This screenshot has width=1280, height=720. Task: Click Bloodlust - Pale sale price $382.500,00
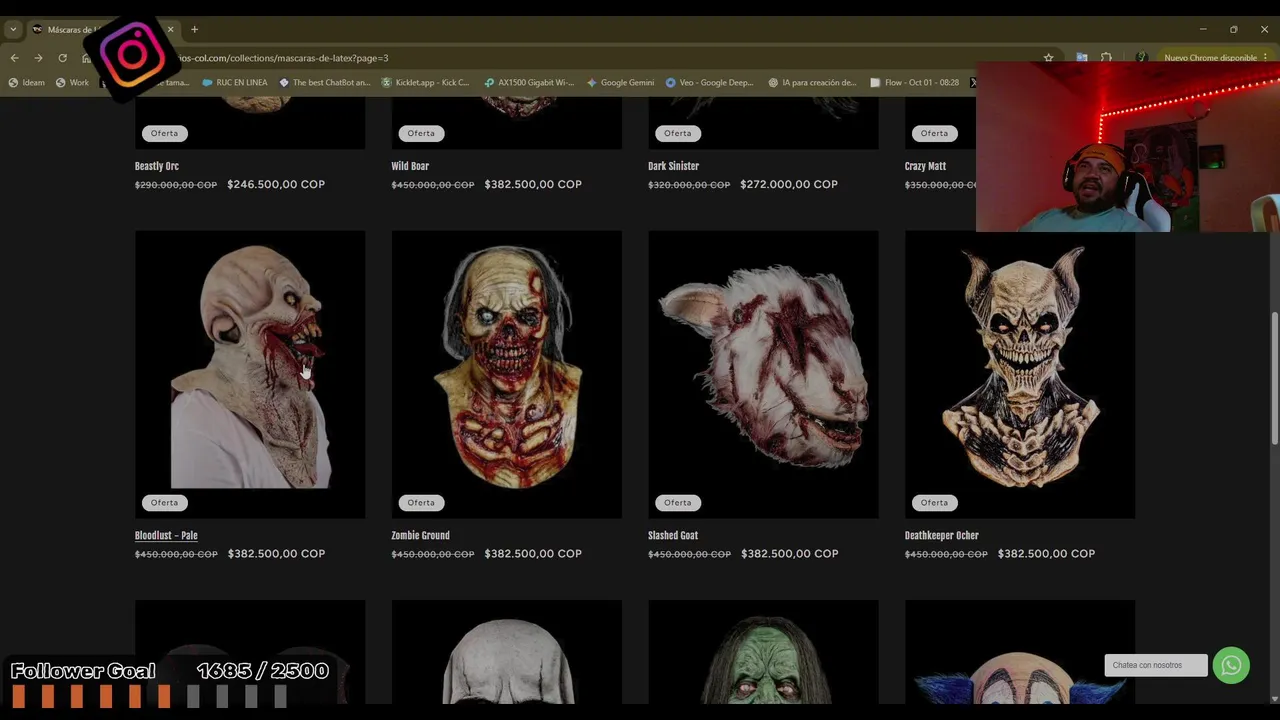pyautogui.click(x=276, y=554)
